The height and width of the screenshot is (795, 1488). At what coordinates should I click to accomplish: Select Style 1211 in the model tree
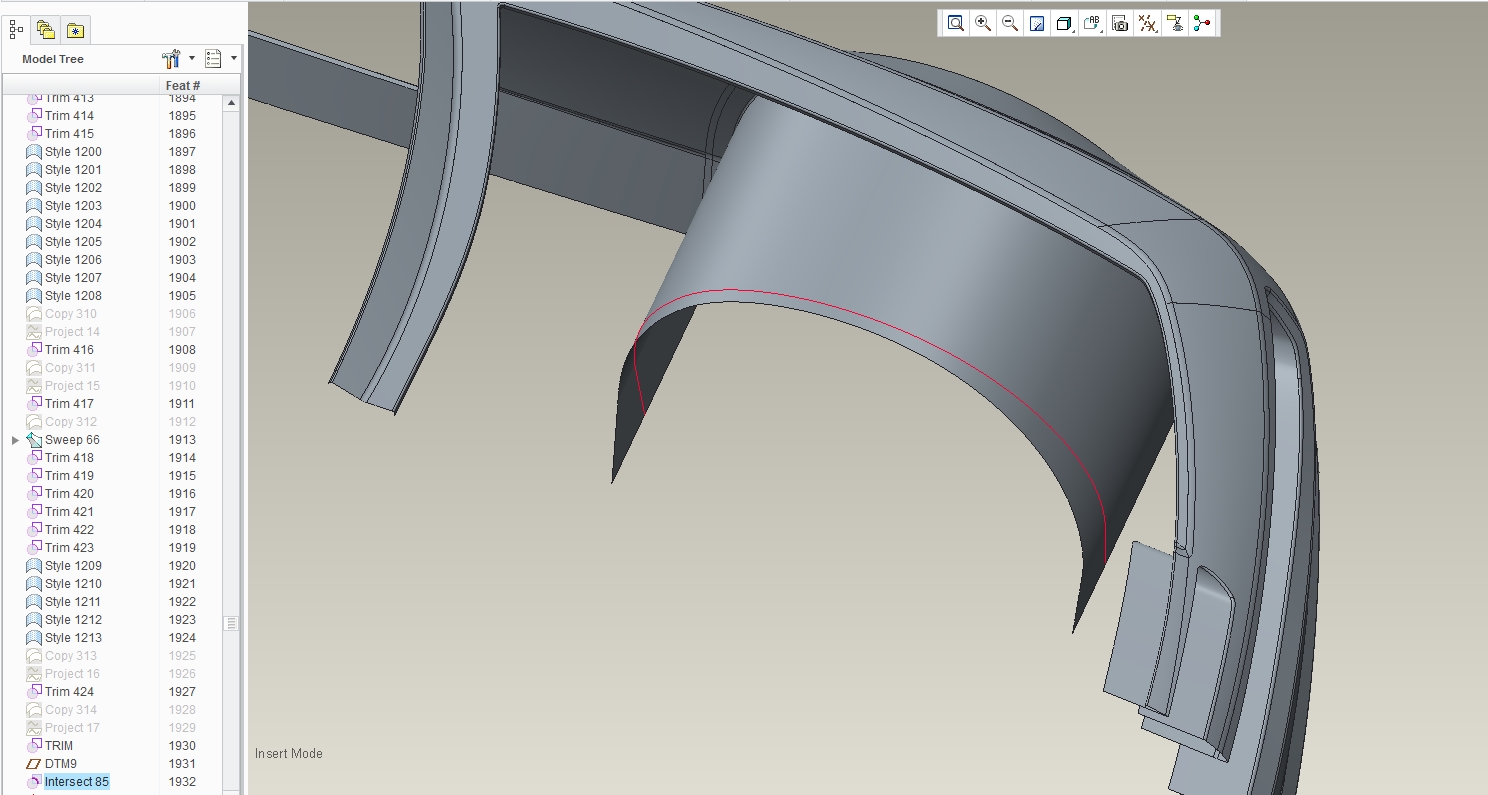tap(73, 602)
